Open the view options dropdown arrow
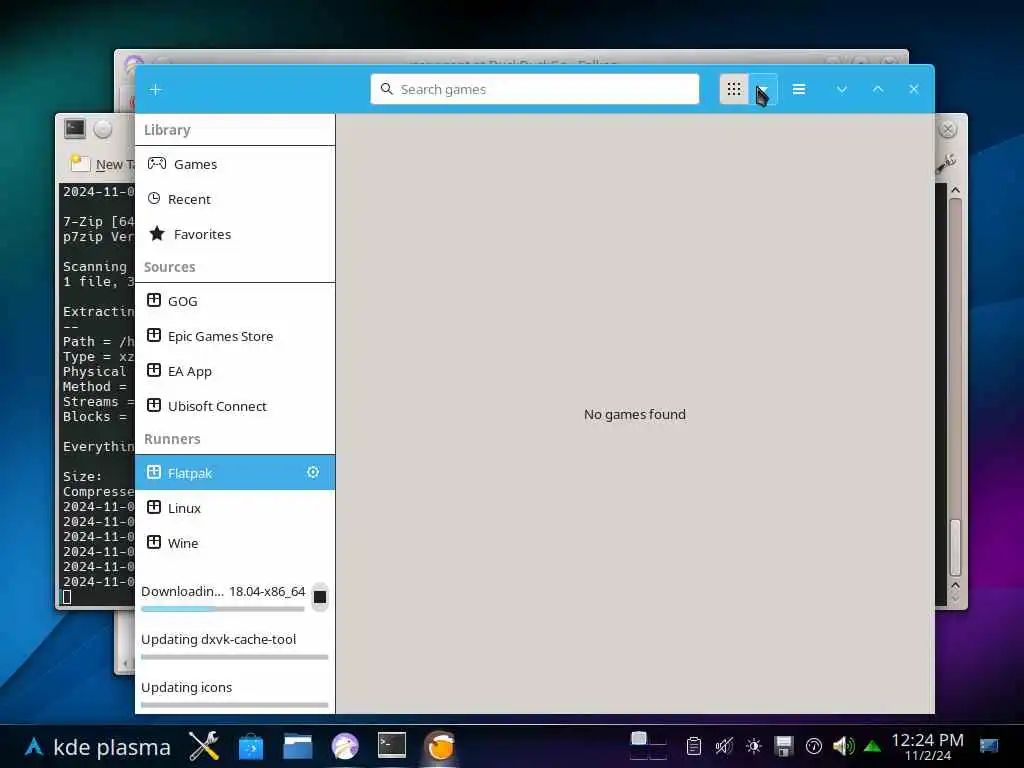Image resolution: width=1024 pixels, height=768 pixels. tap(763, 89)
